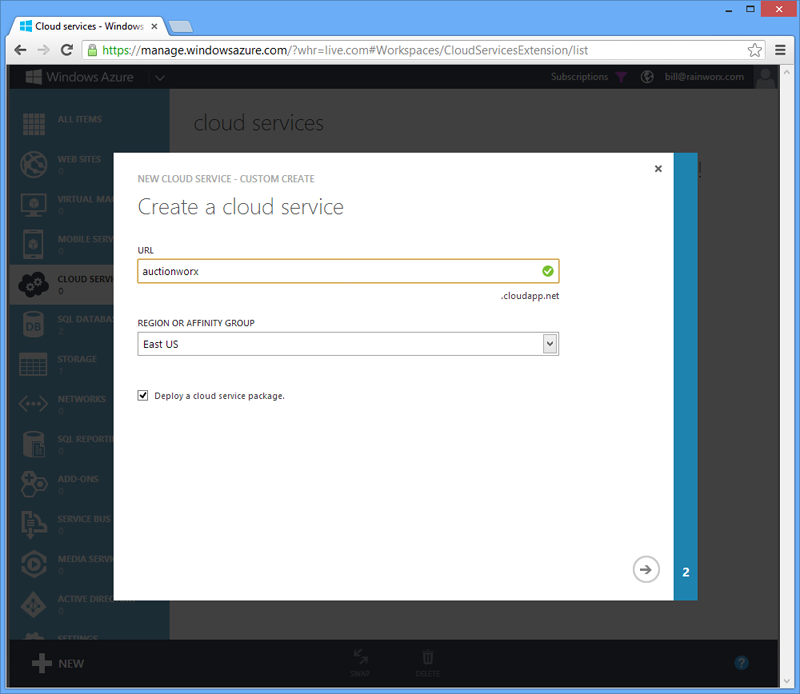Click the browser forward arrow
The height and width of the screenshot is (694, 800).
point(43,50)
